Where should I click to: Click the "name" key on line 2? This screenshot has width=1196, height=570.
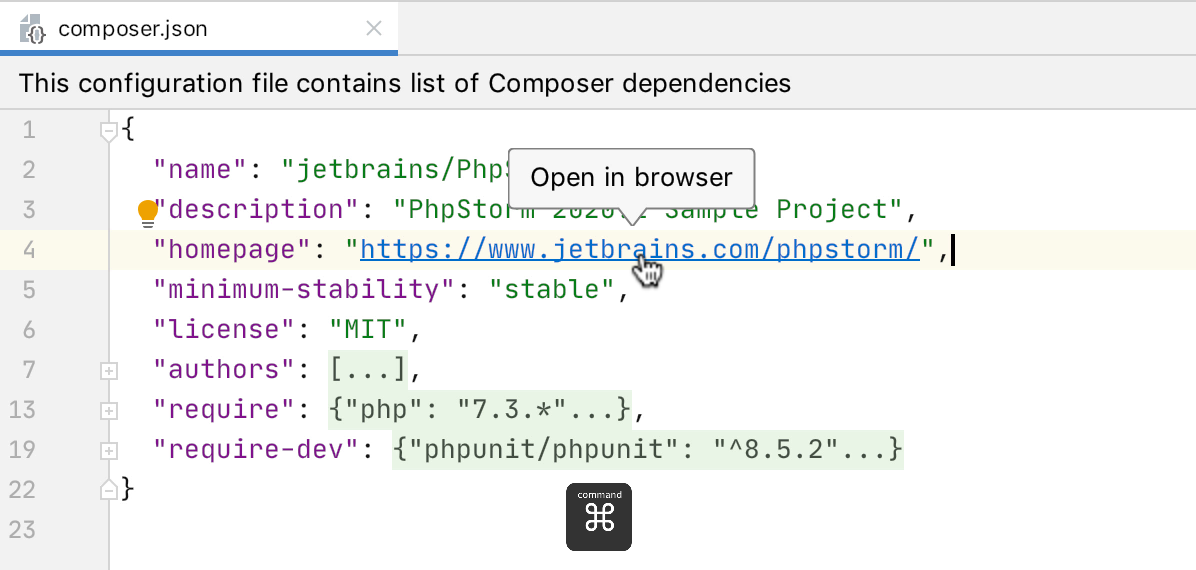click(x=201, y=169)
